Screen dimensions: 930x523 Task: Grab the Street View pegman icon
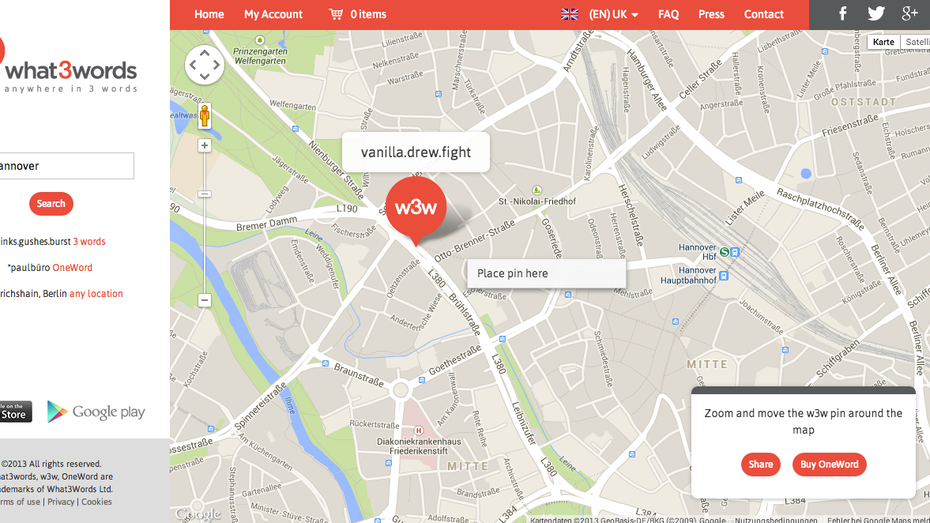[205, 116]
